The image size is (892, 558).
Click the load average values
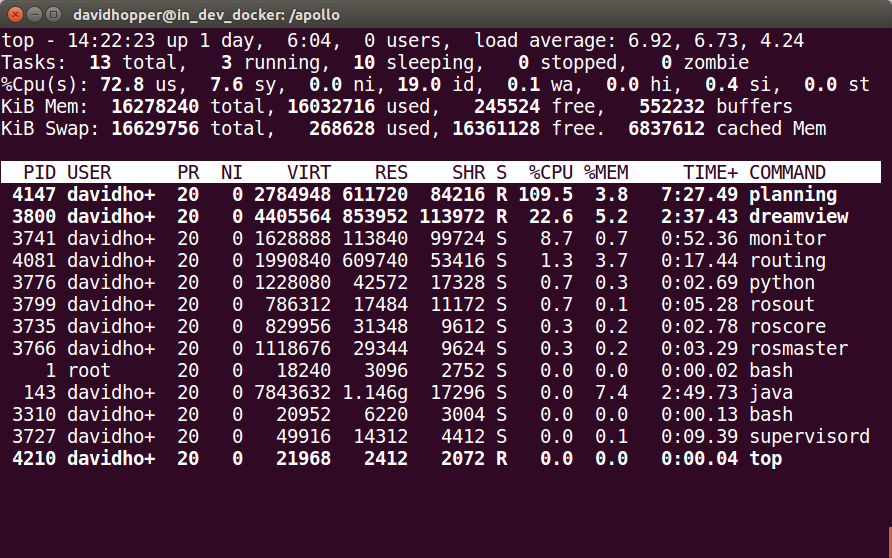coord(716,41)
